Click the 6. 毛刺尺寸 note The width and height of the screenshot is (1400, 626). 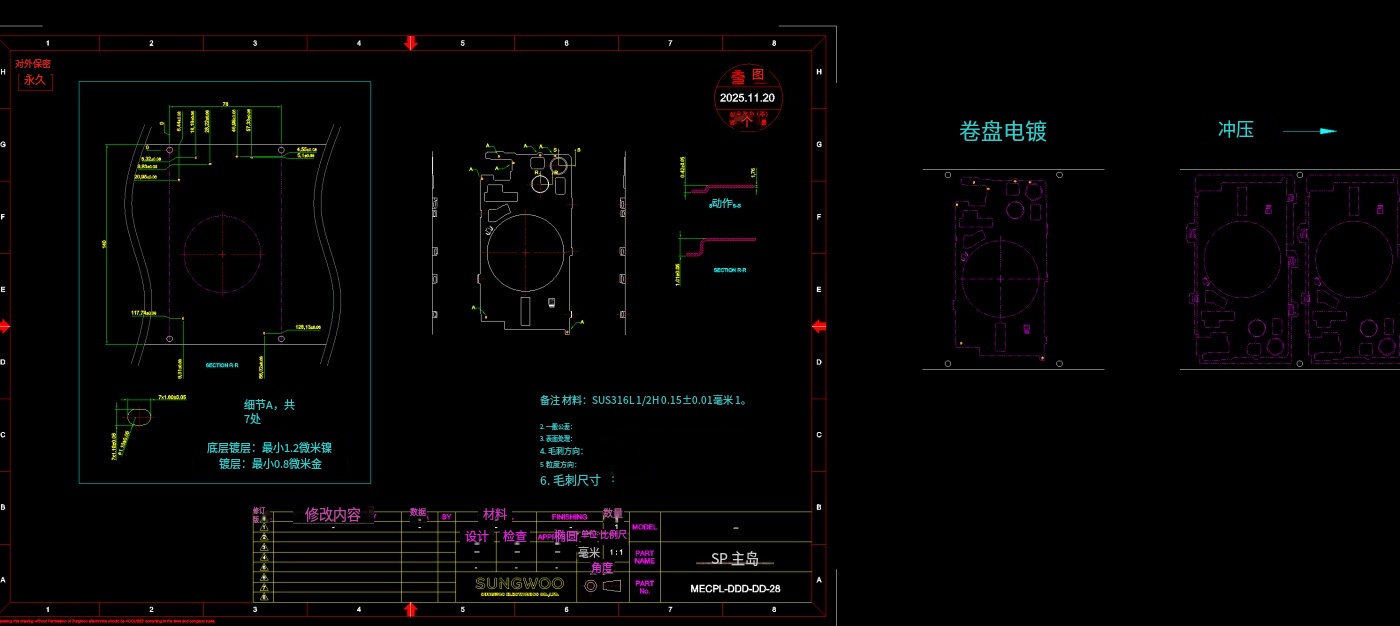(x=570, y=480)
